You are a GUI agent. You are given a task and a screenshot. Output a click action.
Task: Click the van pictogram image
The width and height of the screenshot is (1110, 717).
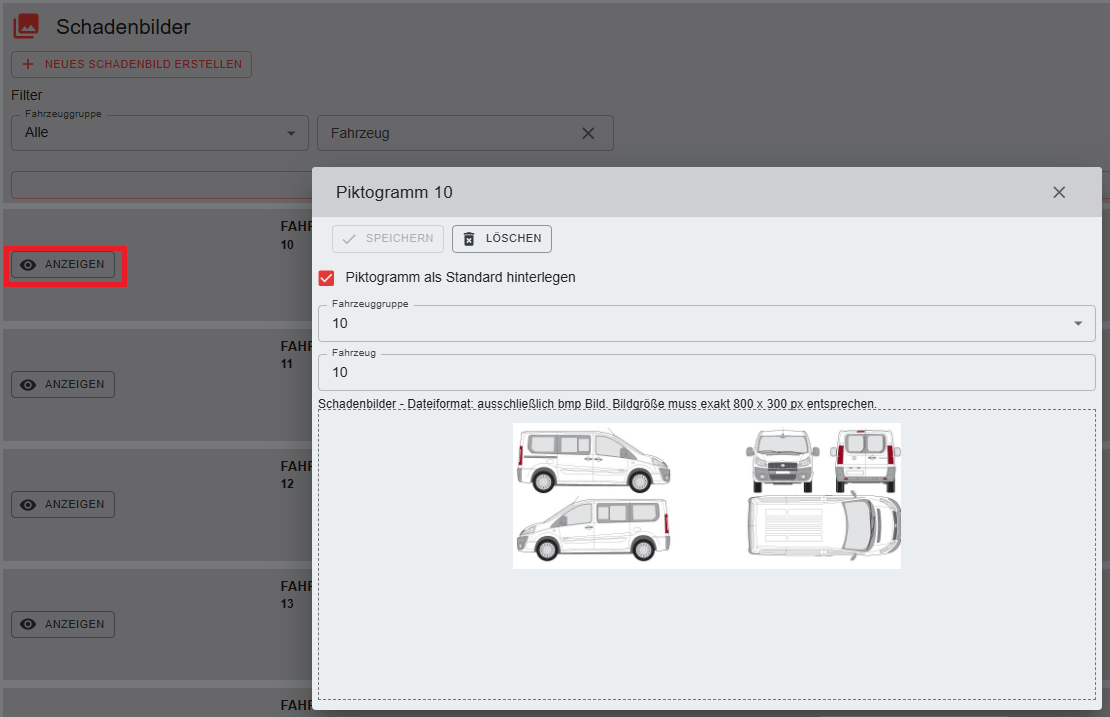point(706,496)
